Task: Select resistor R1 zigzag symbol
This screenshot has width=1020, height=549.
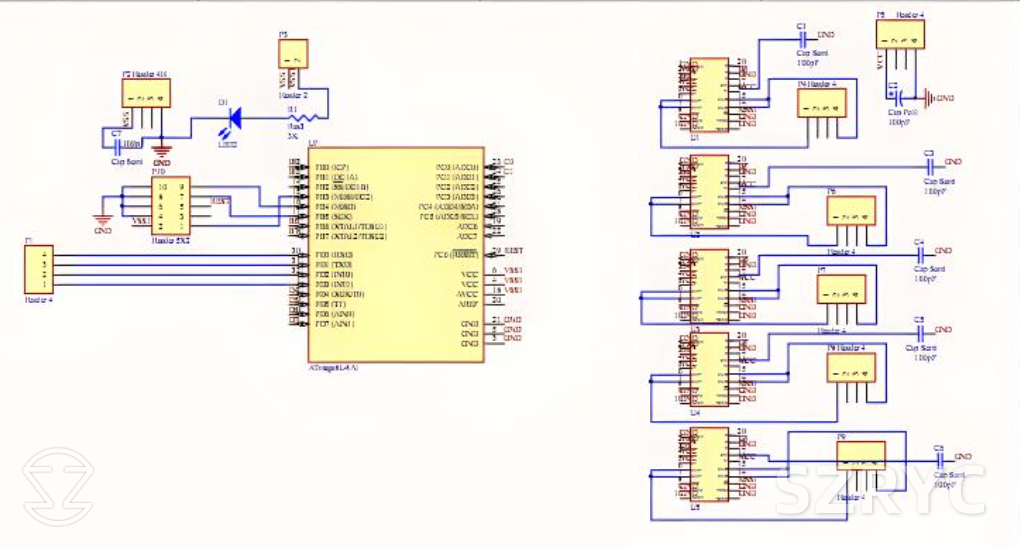Action: (297, 114)
